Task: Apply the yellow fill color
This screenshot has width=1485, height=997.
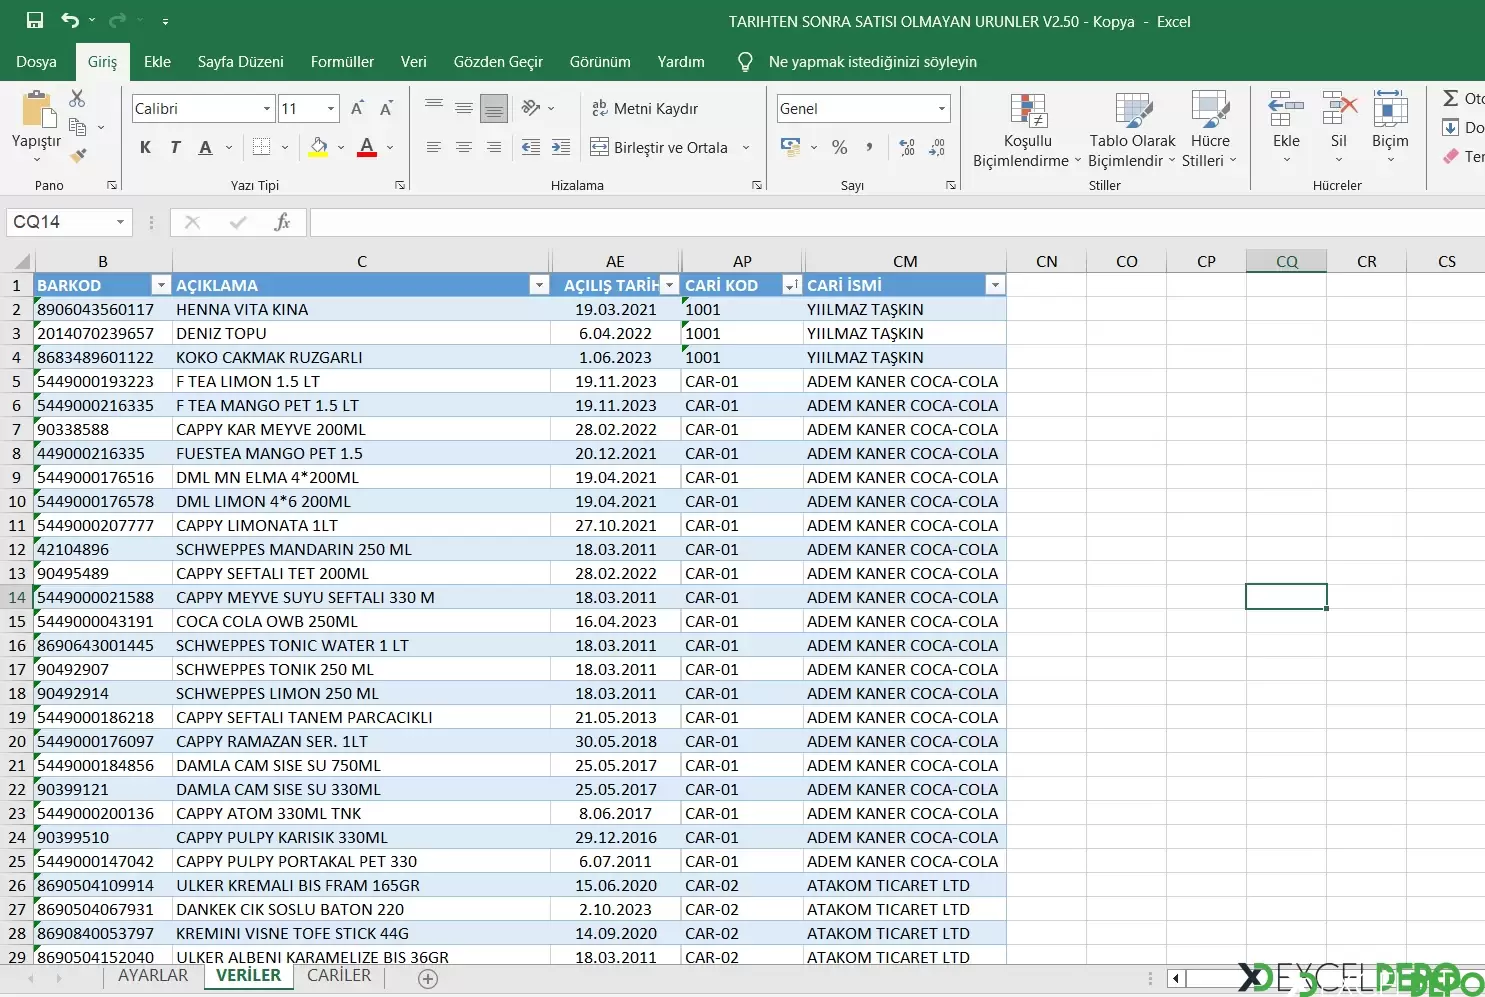Action: (319, 147)
